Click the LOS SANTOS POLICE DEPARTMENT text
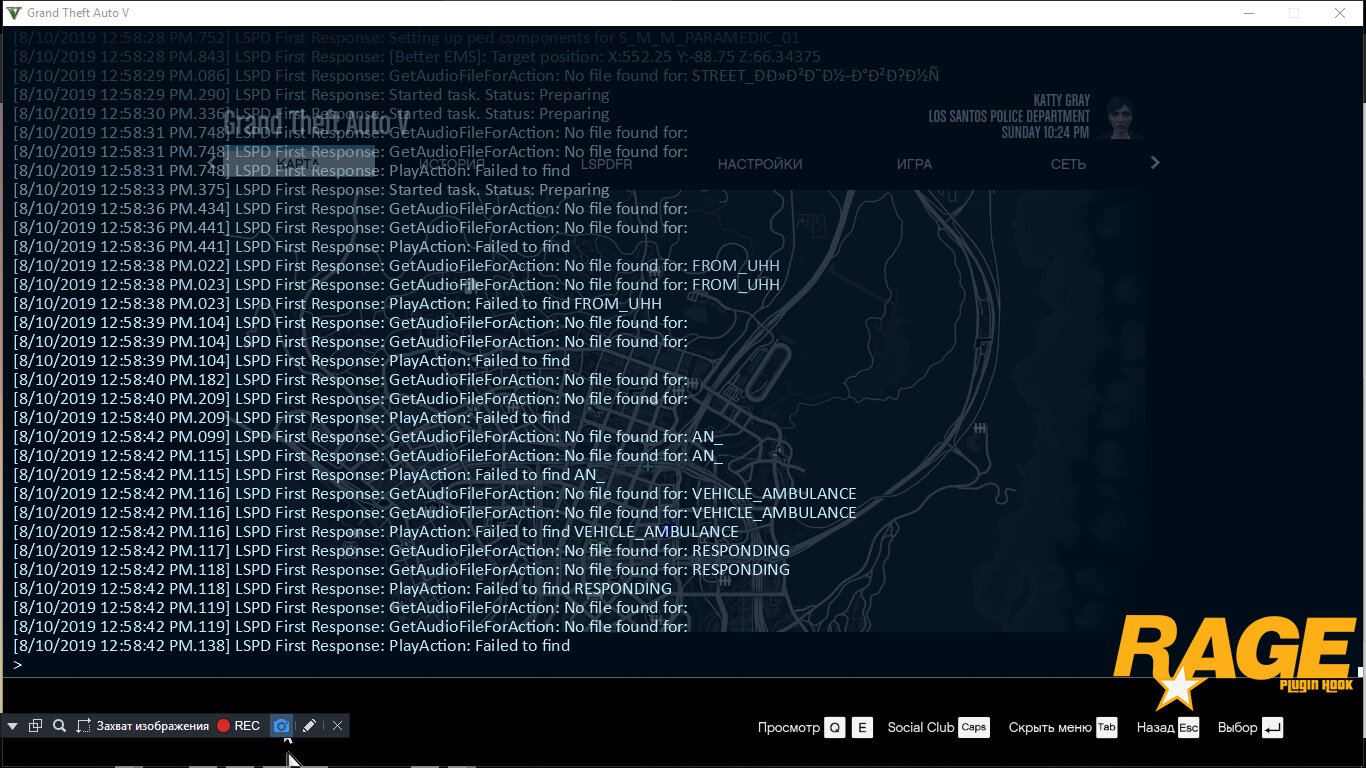This screenshot has height=768, width=1366. coord(1009,117)
